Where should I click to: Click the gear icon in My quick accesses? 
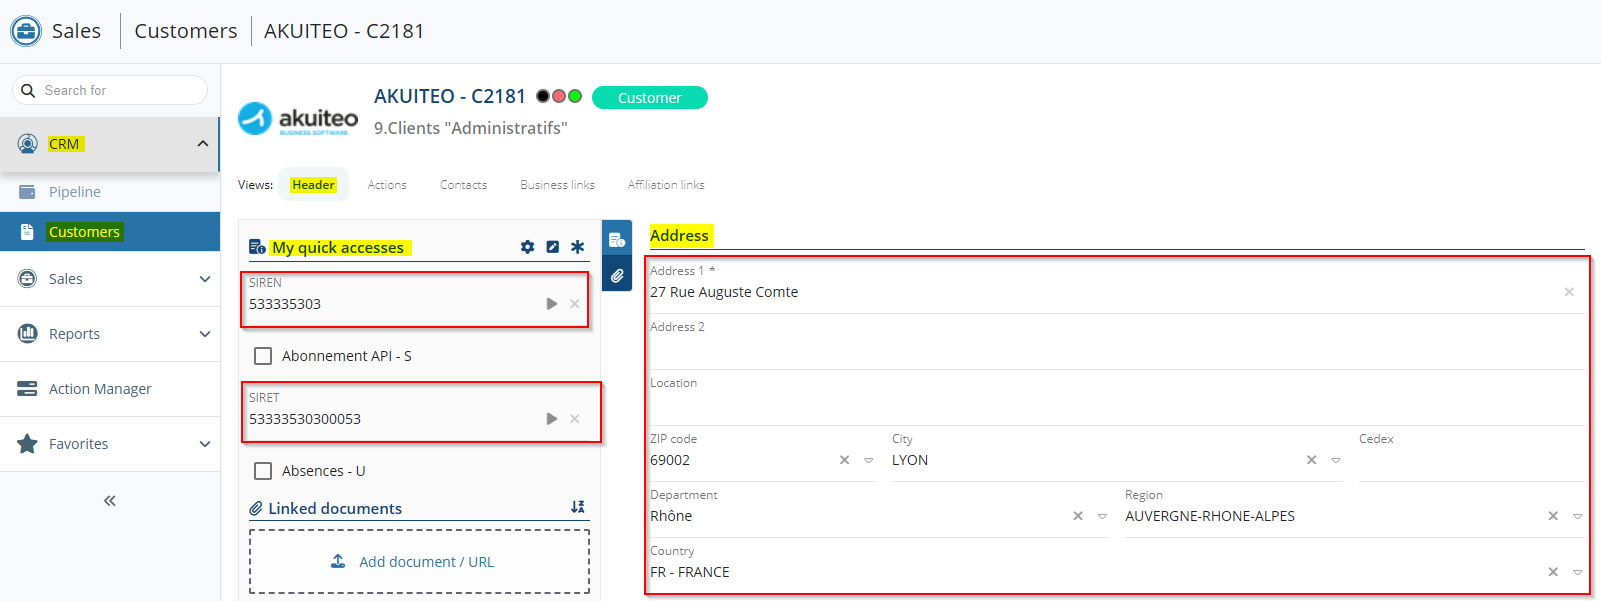pyautogui.click(x=527, y=247)
